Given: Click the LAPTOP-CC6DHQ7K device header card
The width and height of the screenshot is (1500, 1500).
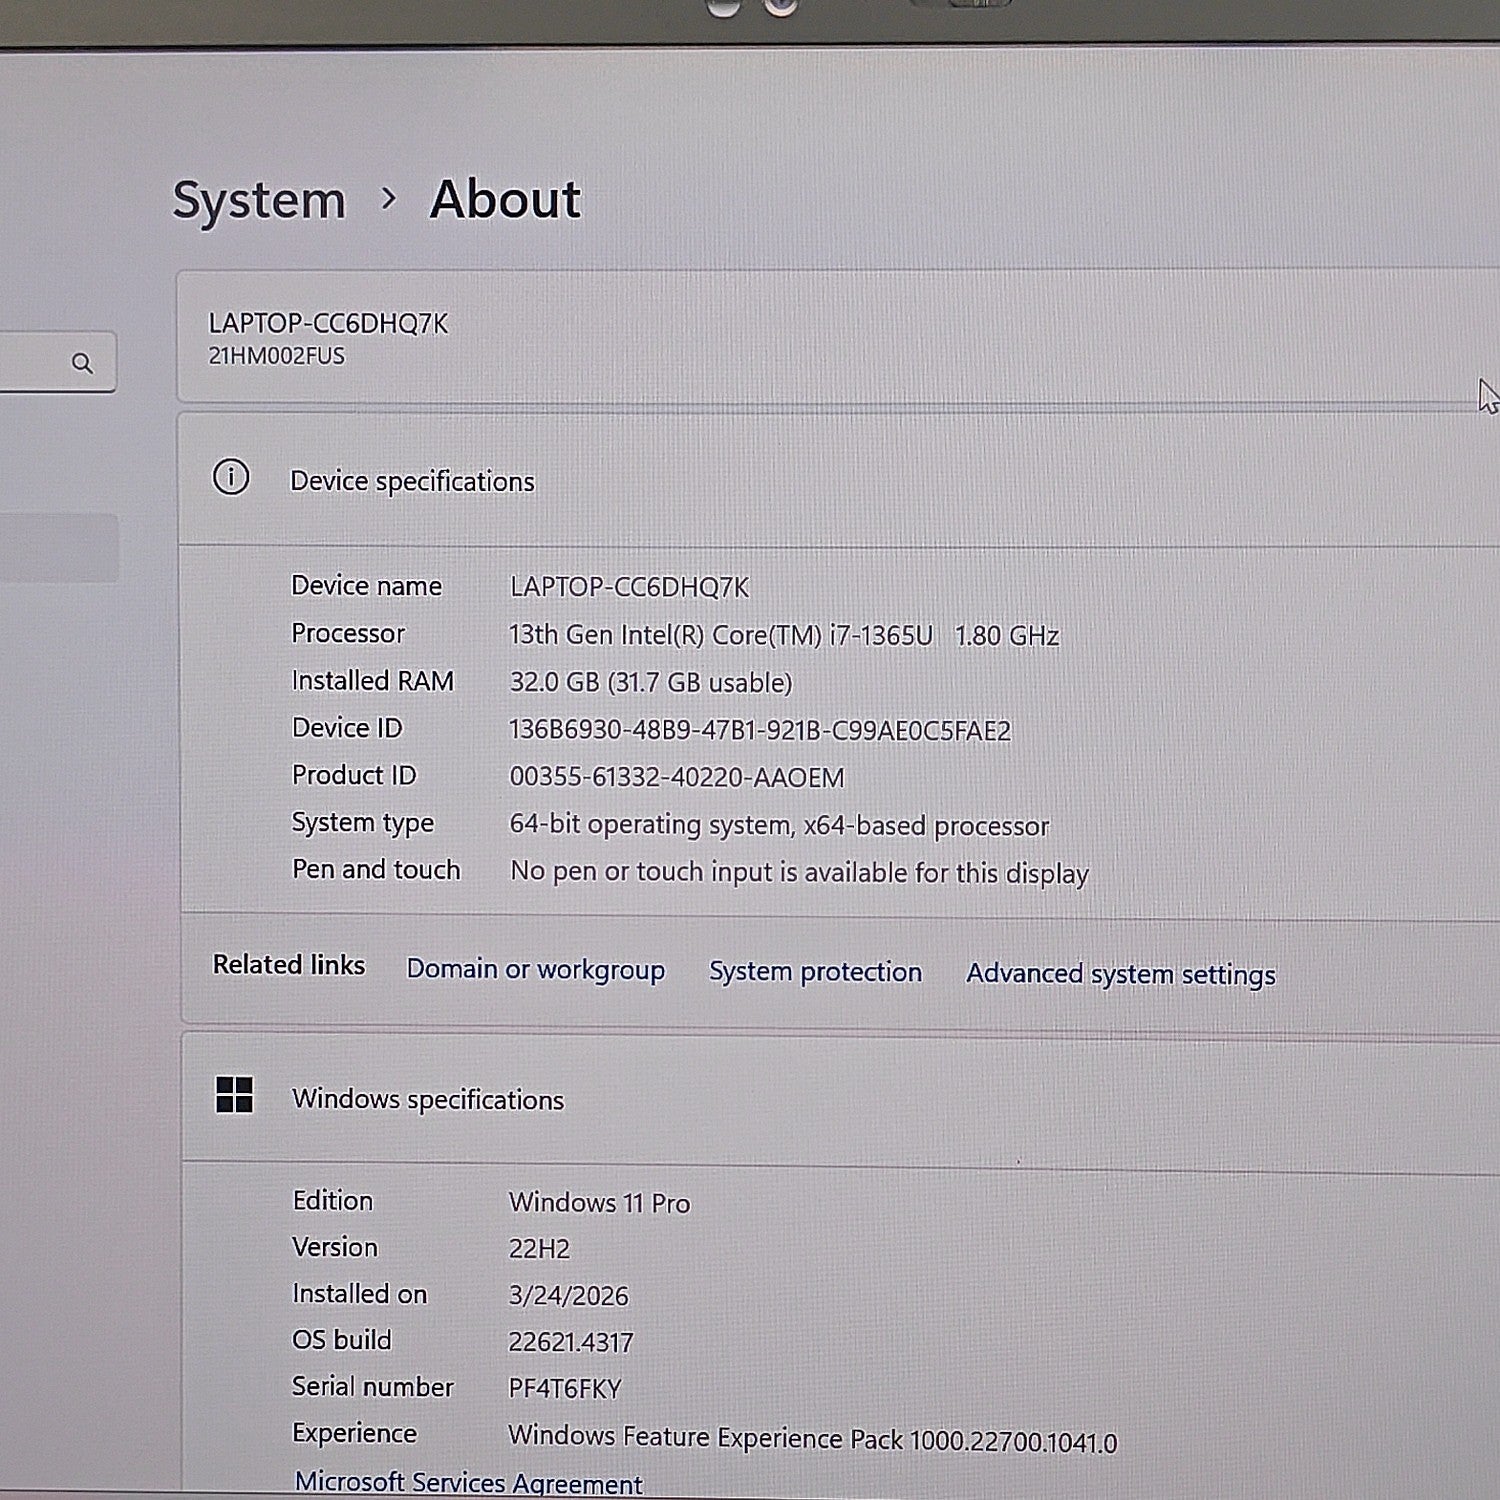Looking at the screenshot, I should pos(838,337).
